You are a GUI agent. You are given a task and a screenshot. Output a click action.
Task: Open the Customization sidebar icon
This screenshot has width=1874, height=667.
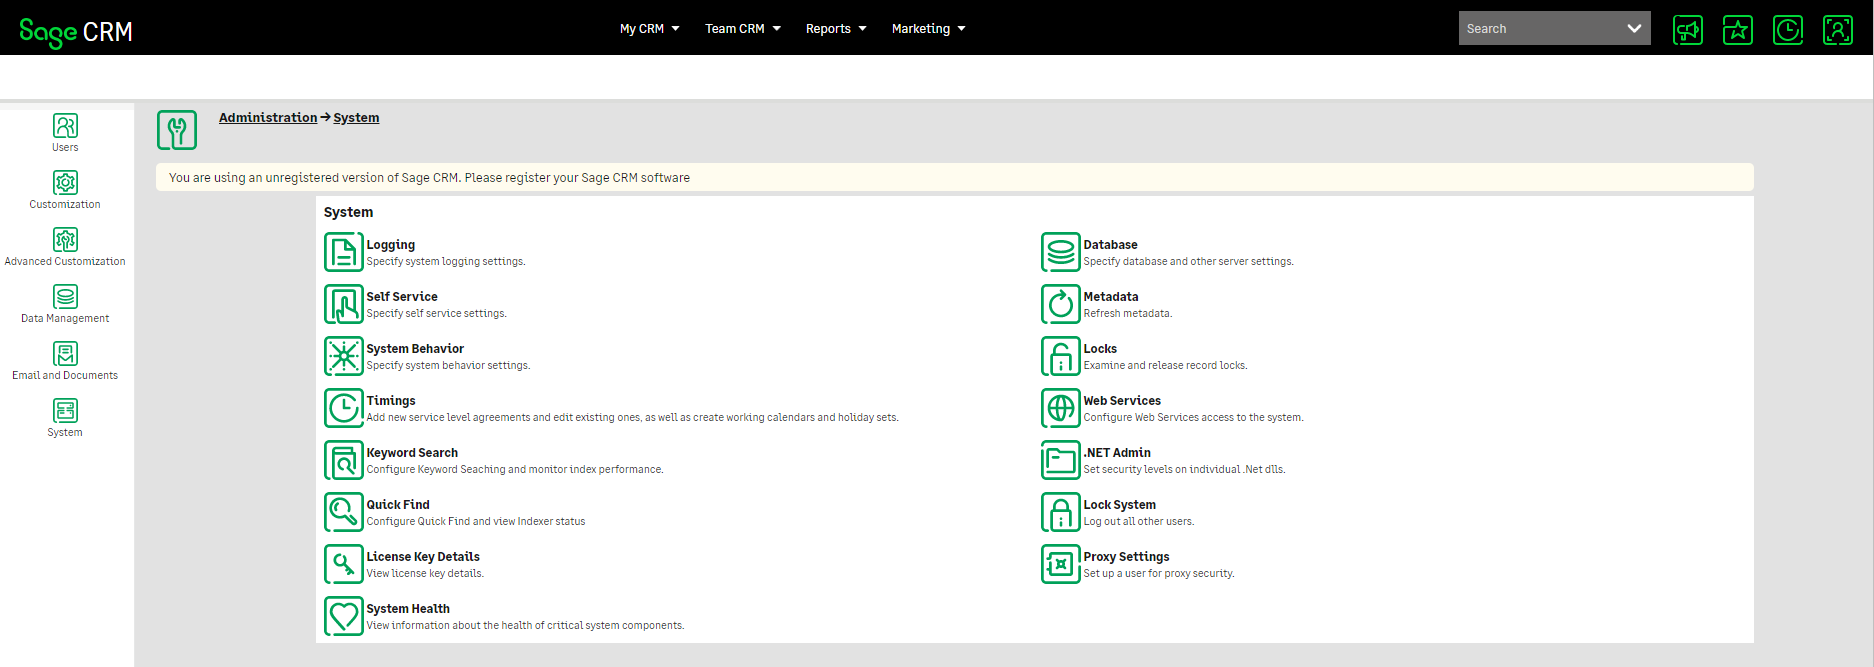pos(65,183)
